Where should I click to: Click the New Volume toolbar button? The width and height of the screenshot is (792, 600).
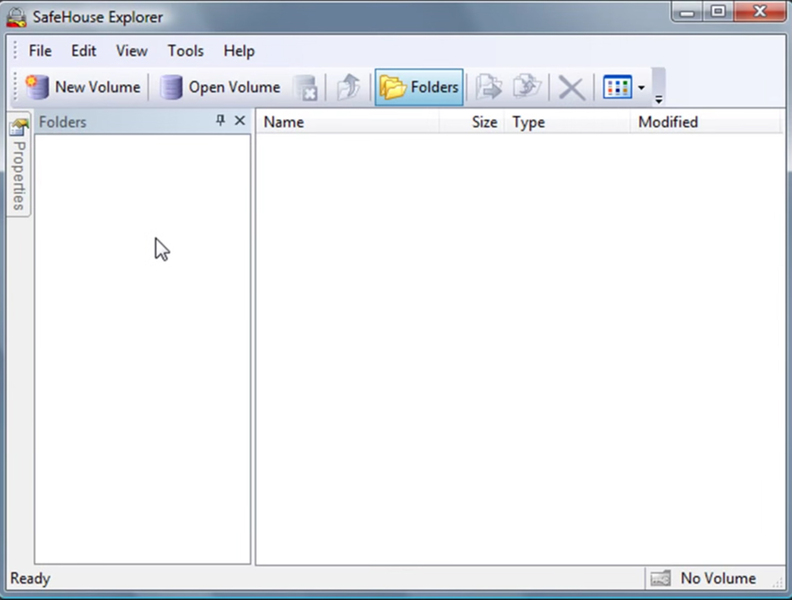(x=84, y=87)
